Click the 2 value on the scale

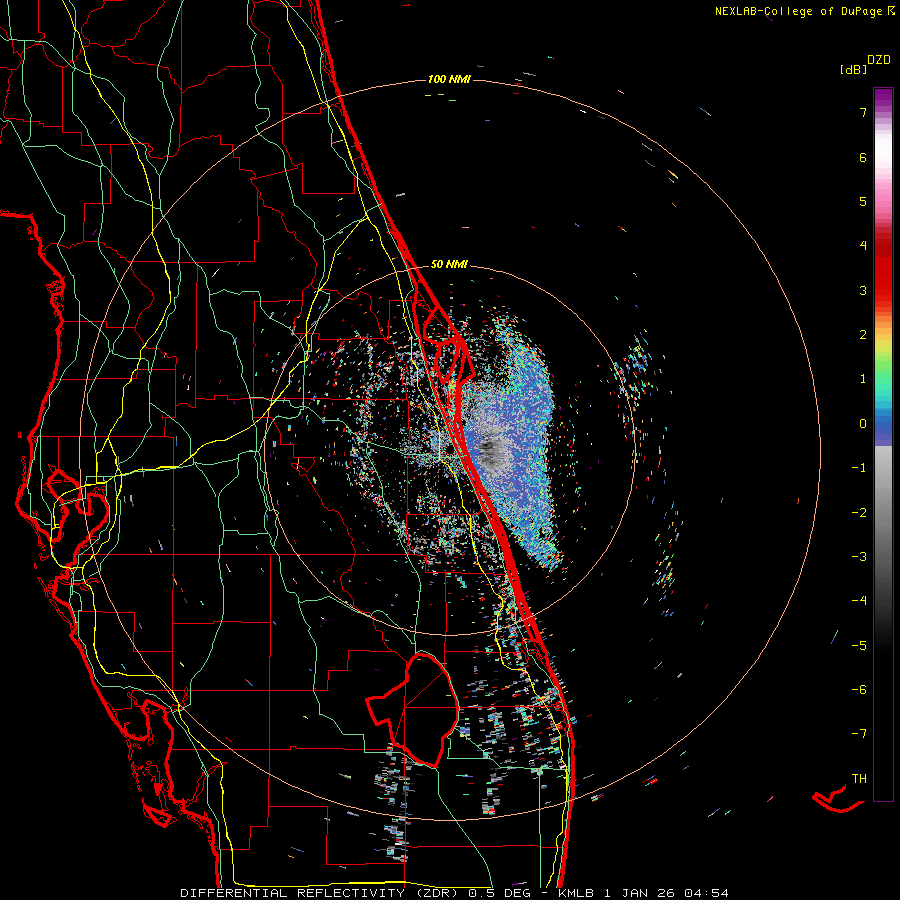[863, 335]
